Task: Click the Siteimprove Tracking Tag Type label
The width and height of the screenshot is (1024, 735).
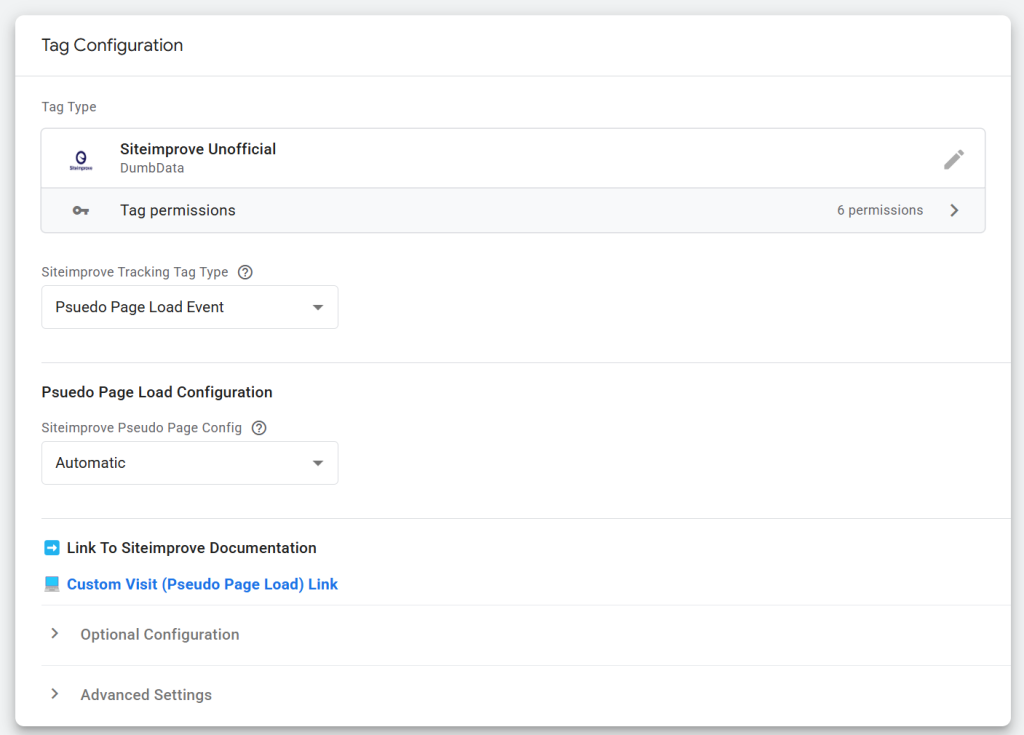Action: click(x=135, y=272)
